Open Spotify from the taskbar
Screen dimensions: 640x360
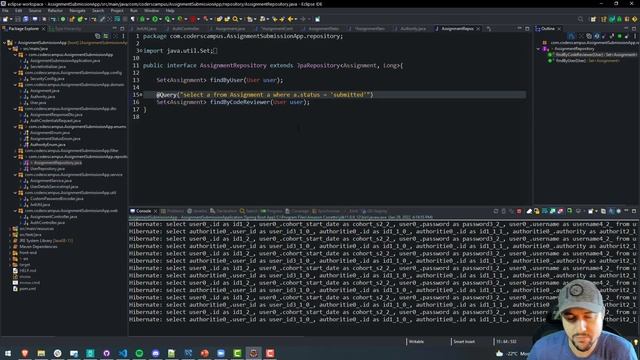point(139,353)
